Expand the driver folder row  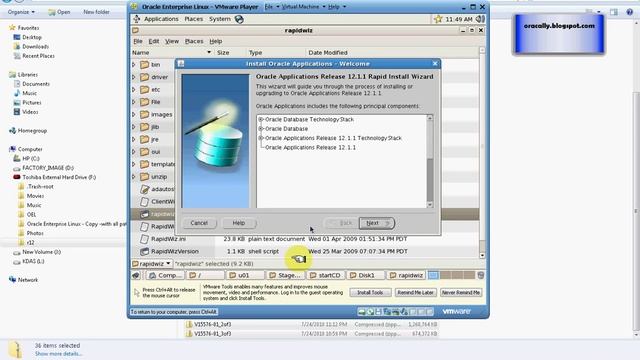click(134, 77)
